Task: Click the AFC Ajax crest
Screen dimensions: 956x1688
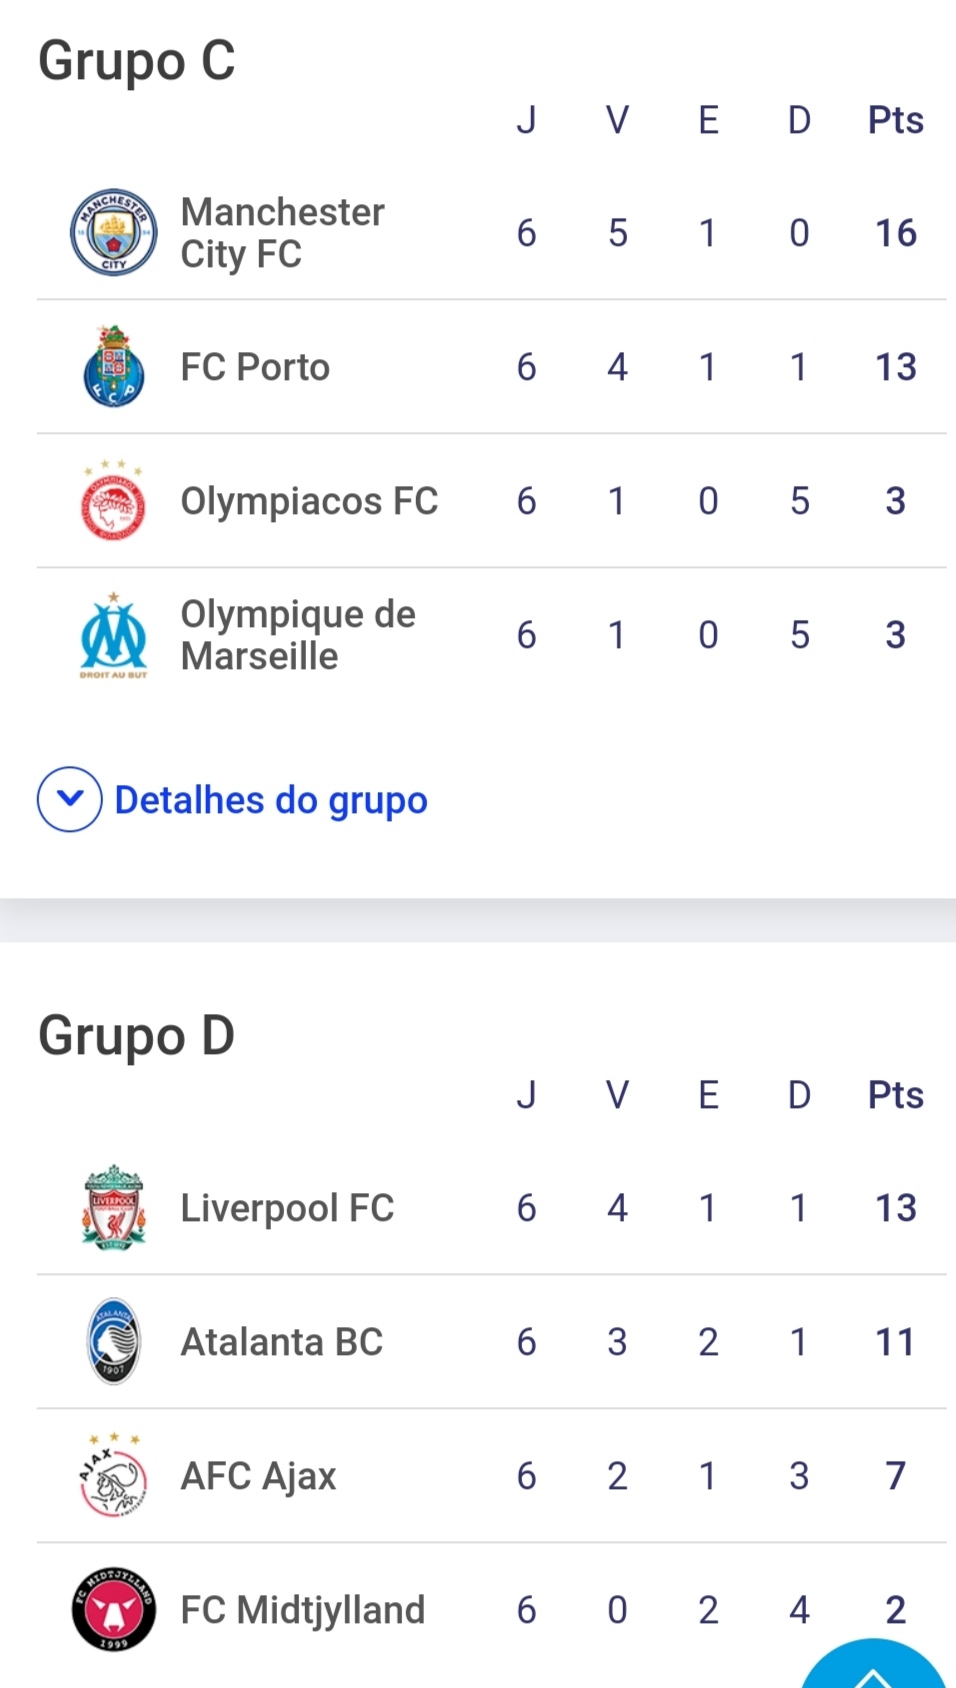Action: pyautogui.click(x=114, y=1476)
